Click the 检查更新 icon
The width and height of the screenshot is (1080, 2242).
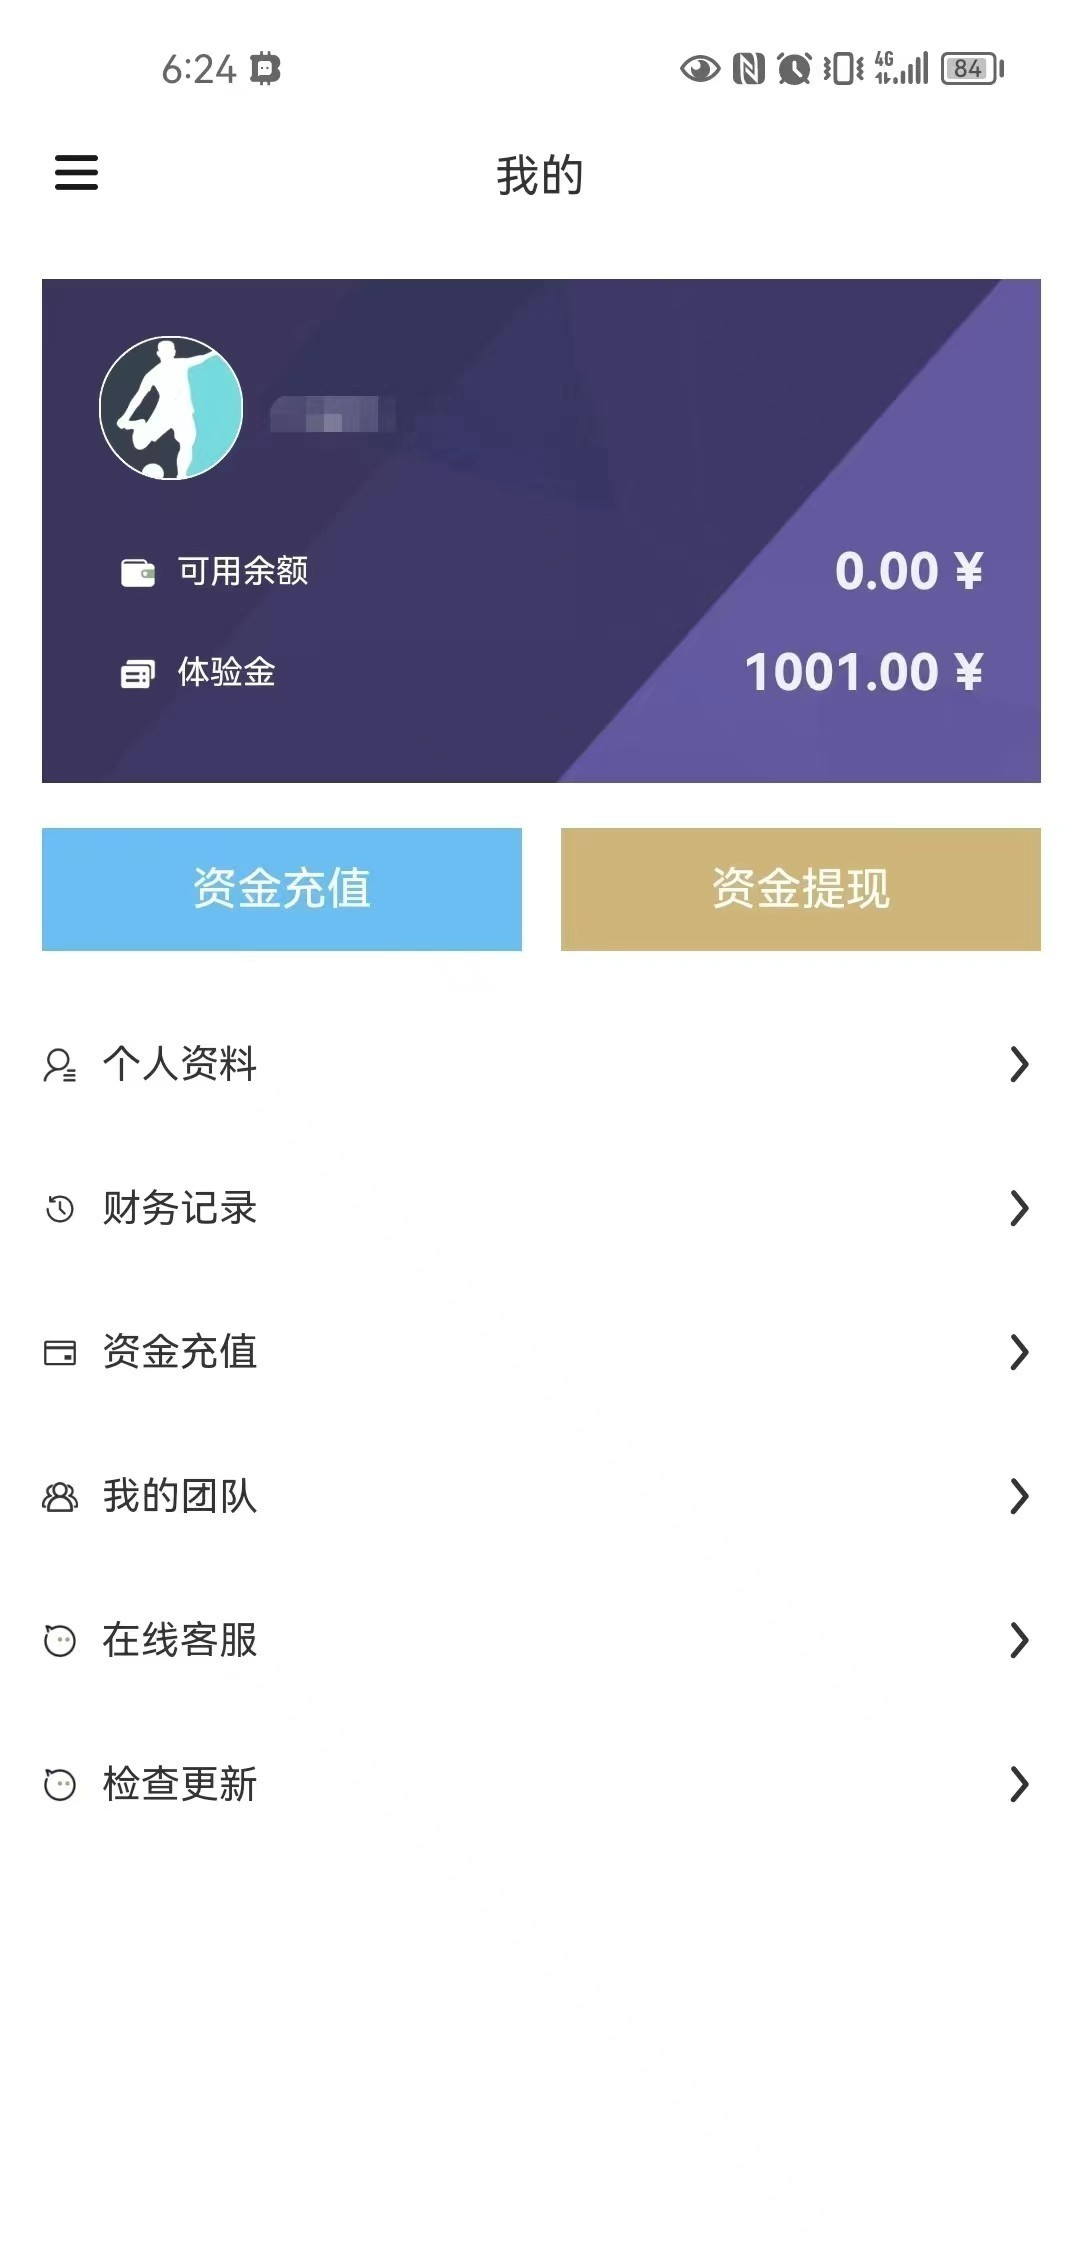click(x=60, y=1785)
